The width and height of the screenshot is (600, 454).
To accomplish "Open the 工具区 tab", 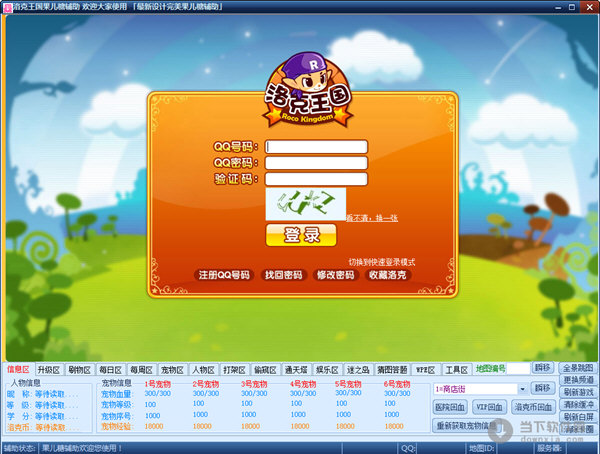I will pyautogui.click(x=456, y=369).
